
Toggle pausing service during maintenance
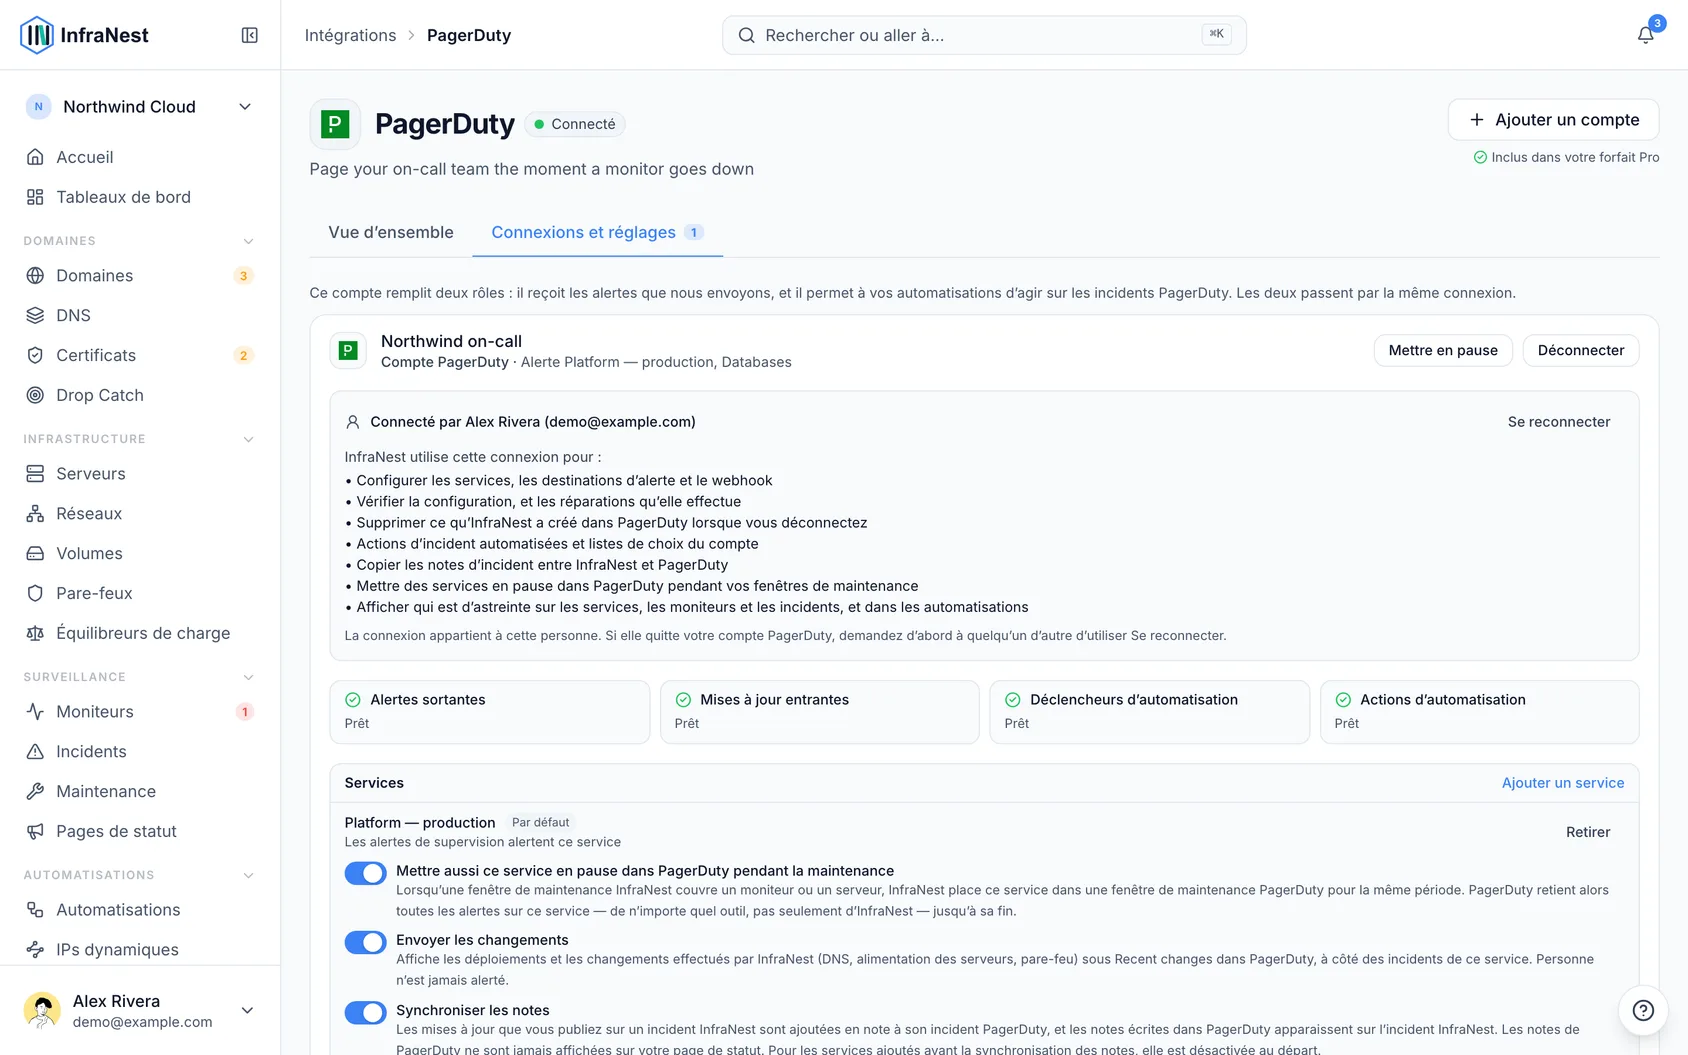click(365, 873)
